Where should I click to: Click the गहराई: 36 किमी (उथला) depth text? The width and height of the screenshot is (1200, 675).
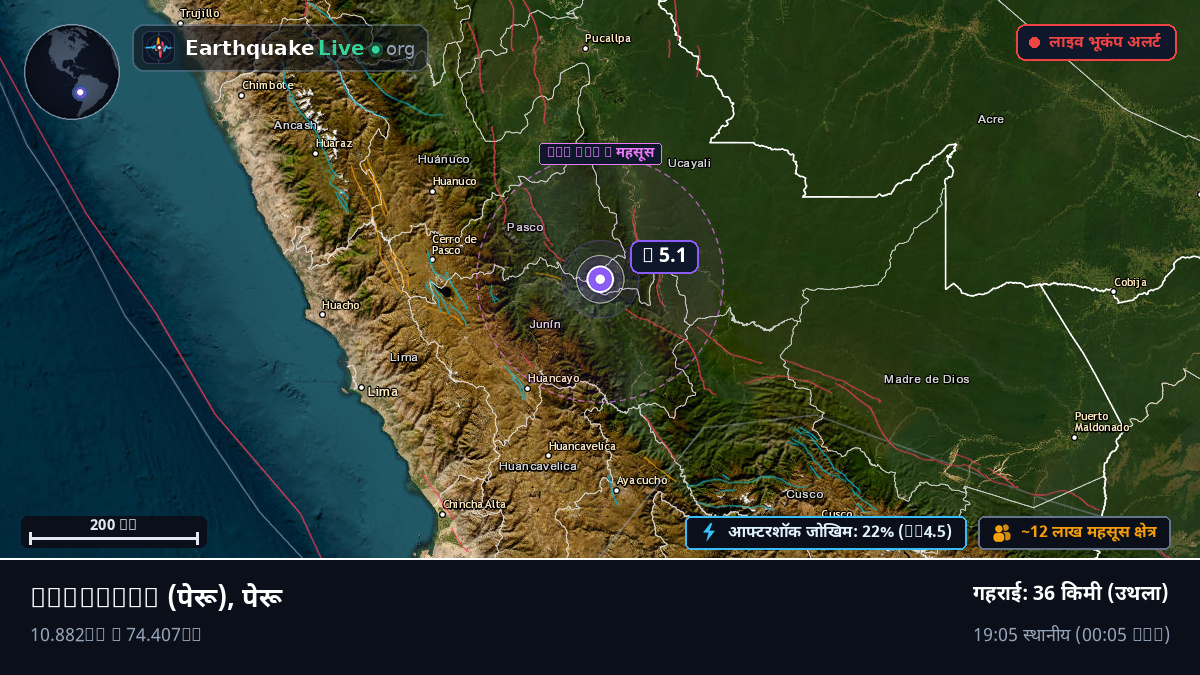[x=1071, y=593]
